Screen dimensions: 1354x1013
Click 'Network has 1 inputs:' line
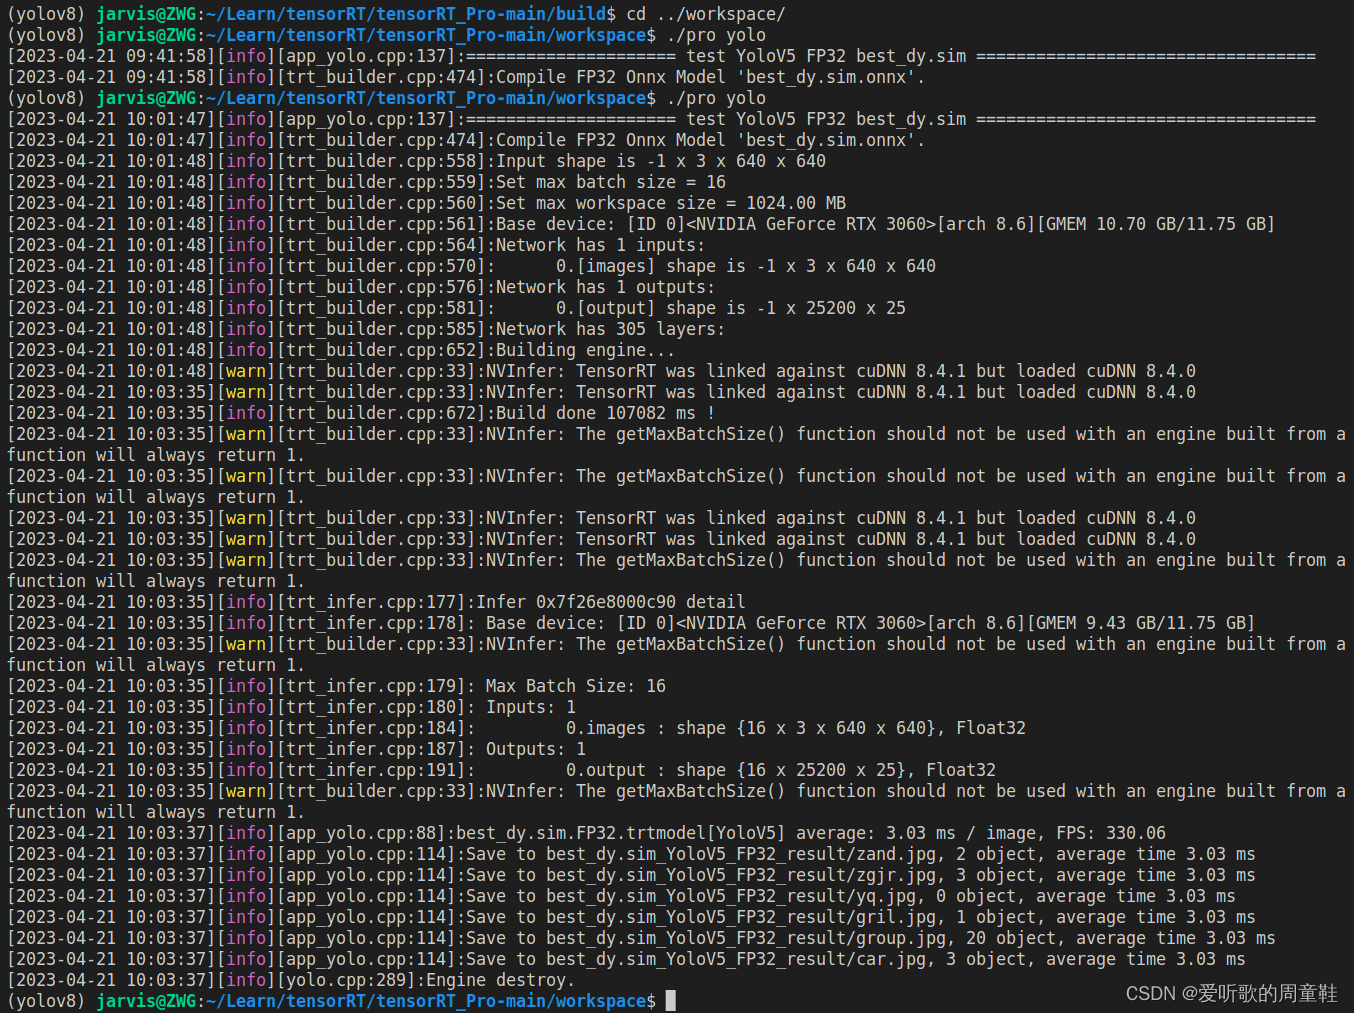coord(600,245)
